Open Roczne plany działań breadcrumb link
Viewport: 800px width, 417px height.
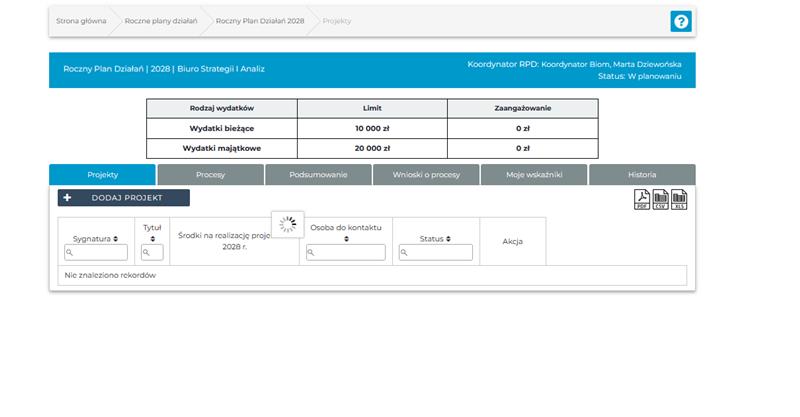point(161,21)
